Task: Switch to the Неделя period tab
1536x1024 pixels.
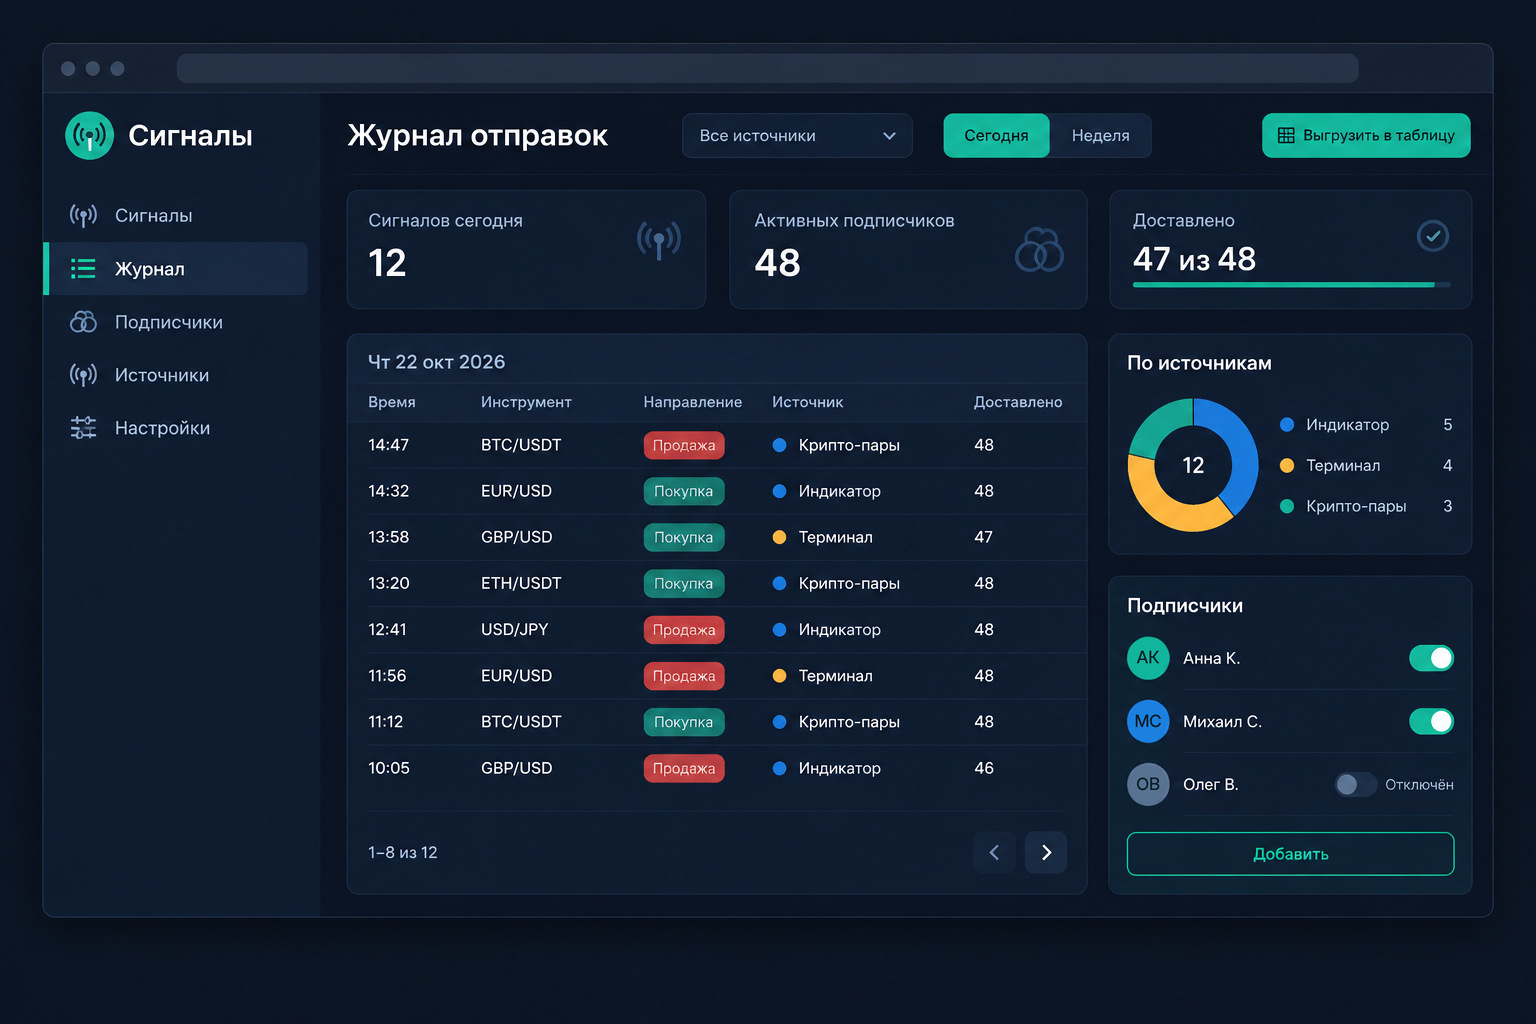Action: 1100,135
